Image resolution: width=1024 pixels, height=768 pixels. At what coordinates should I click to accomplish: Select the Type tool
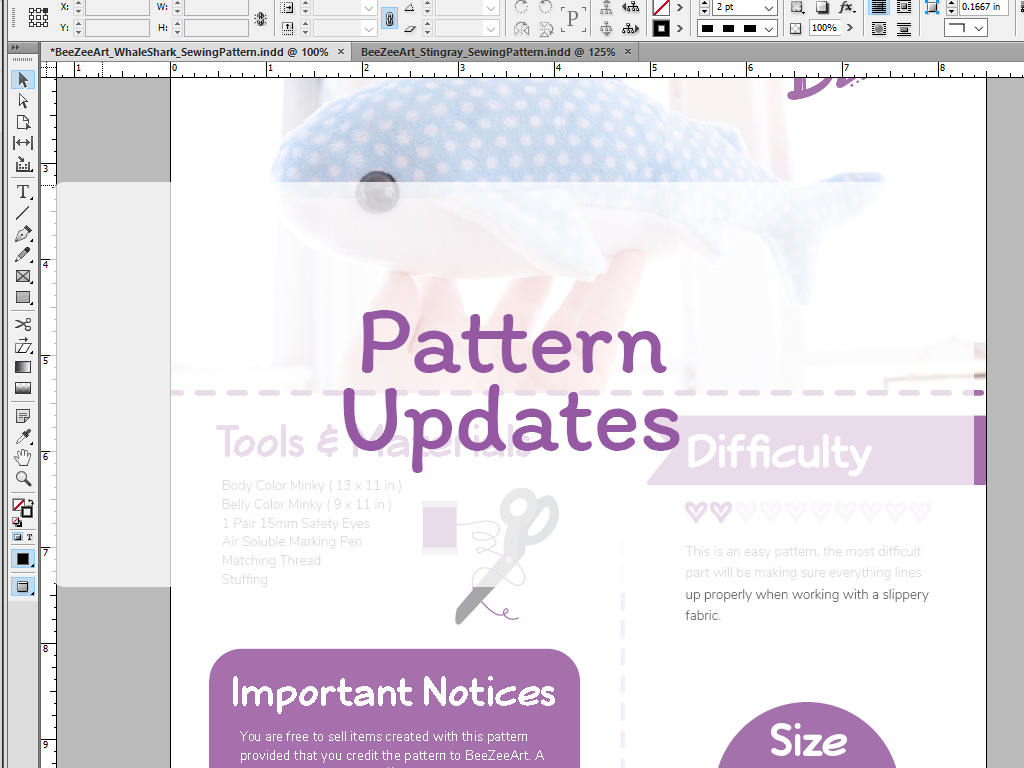click(23, 192)
